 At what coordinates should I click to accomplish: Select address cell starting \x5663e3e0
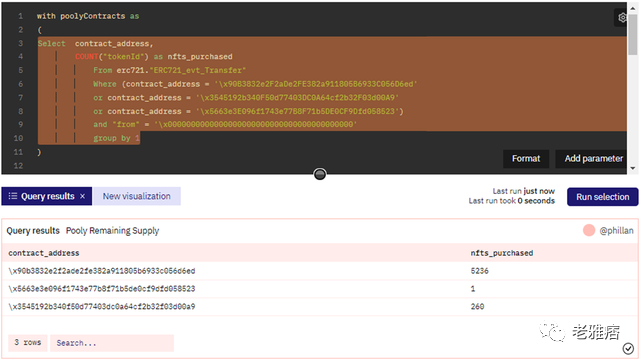point(102,289)
